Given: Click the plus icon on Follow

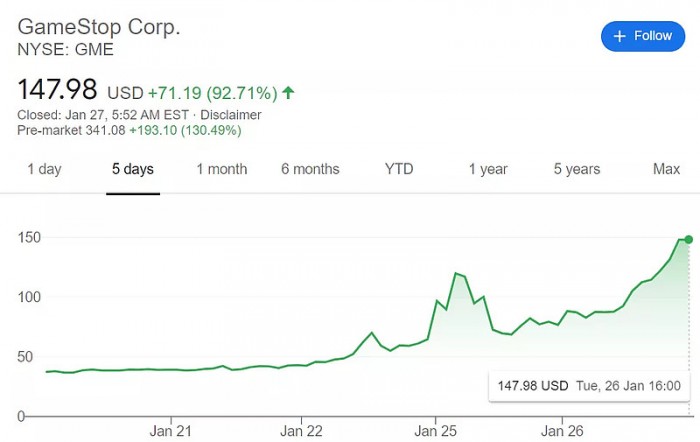Looking at the screenshot, I should 620,36.
